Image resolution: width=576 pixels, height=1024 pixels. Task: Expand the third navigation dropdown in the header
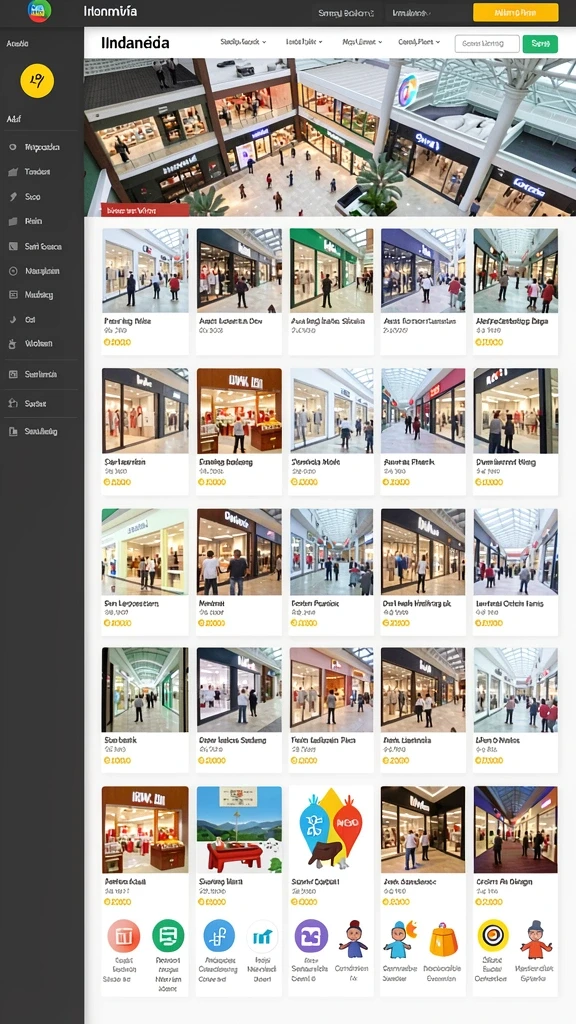tap(362, 42)
